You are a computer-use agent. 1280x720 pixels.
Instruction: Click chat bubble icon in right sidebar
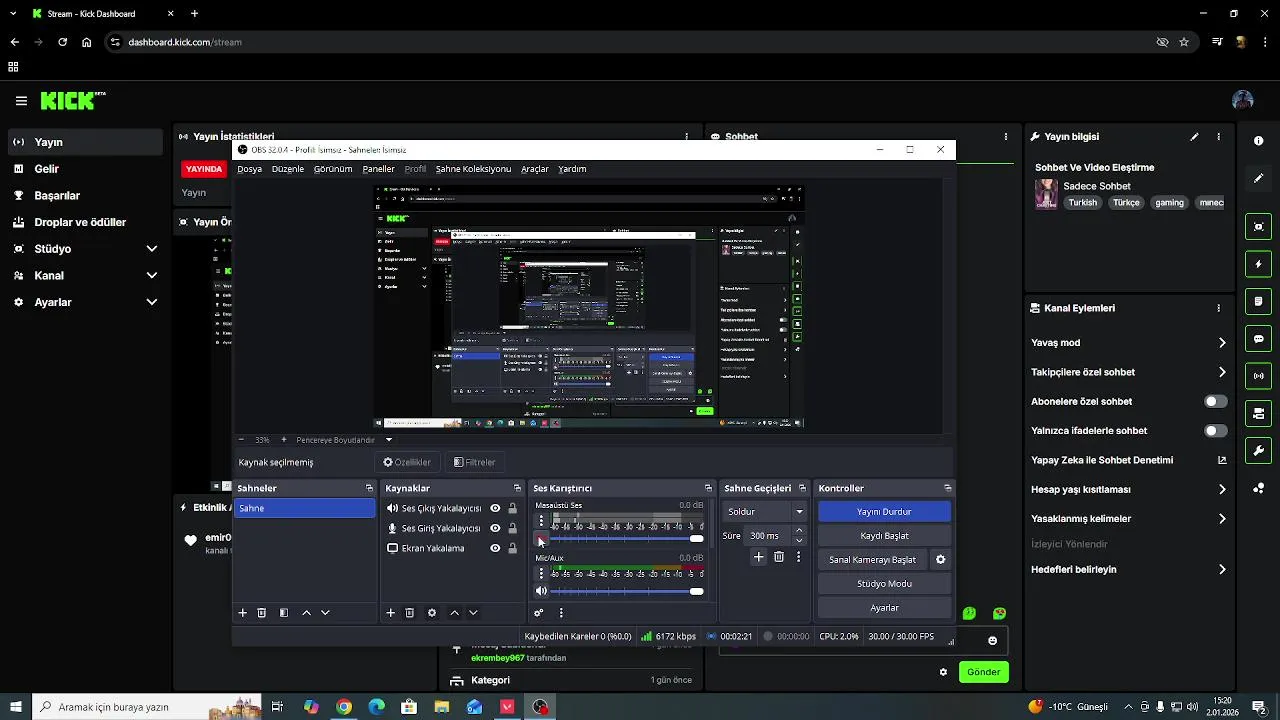tap(1258, 339)
